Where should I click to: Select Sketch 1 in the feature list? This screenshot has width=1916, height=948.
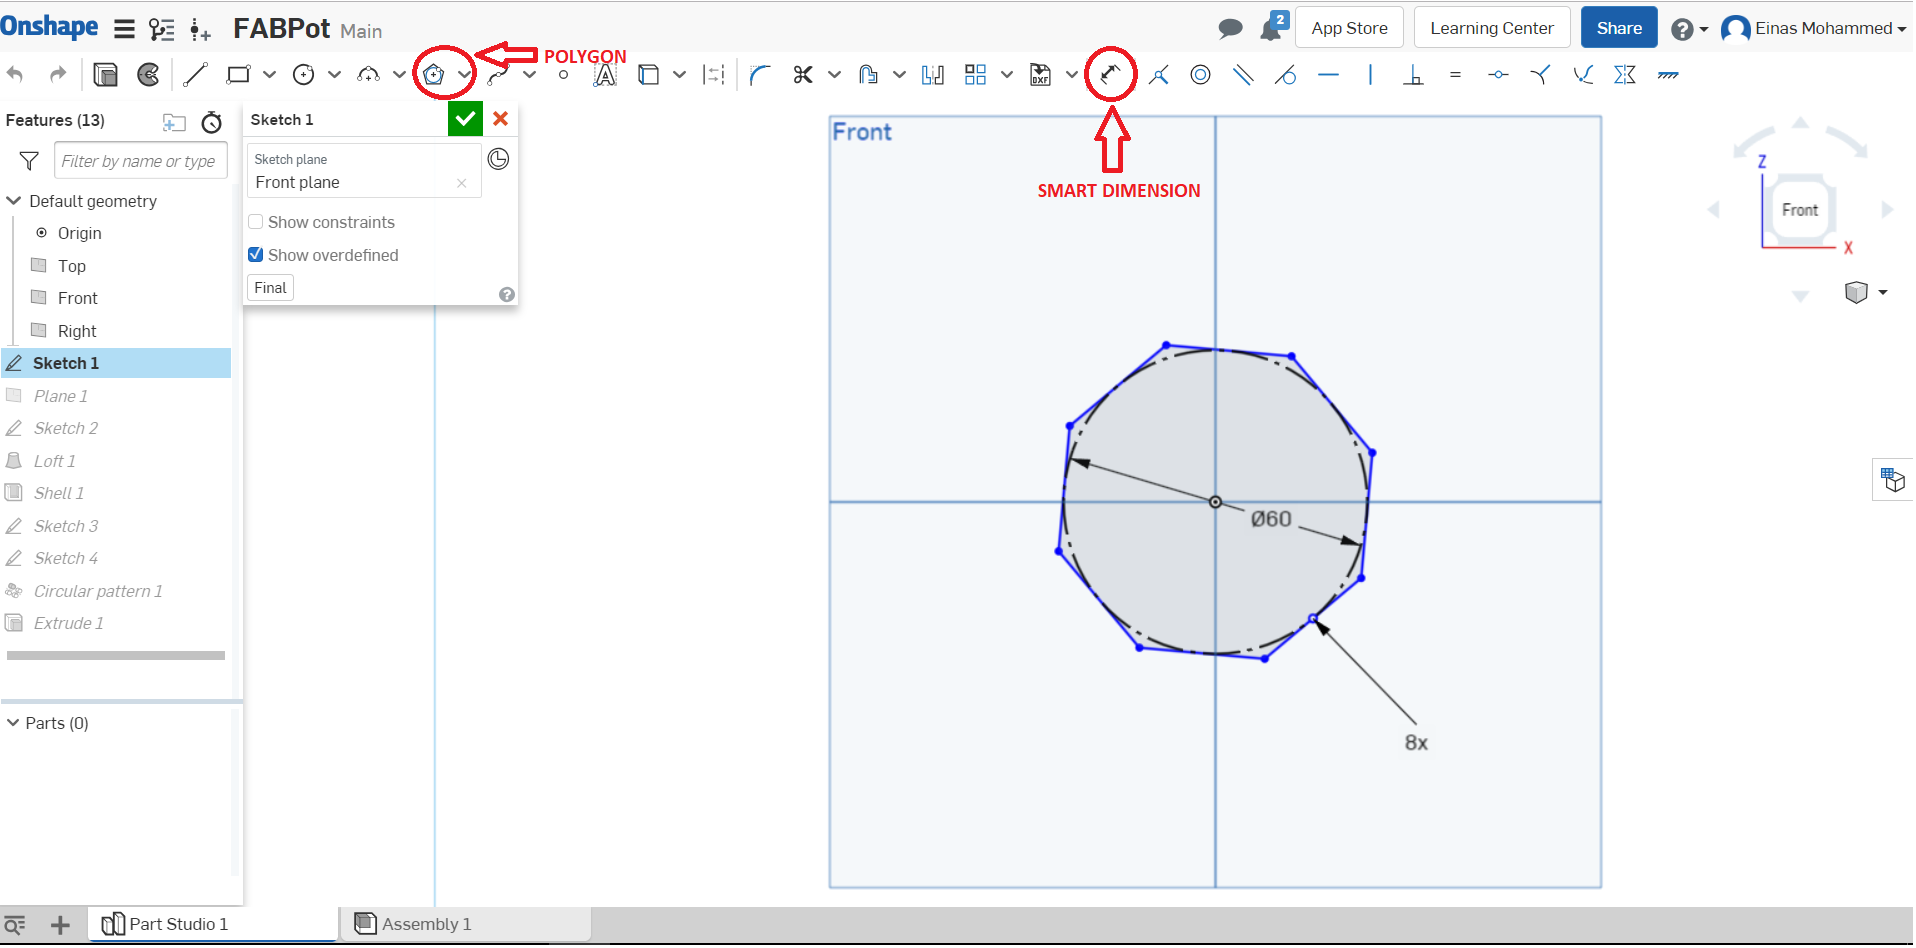click(116, 363)
